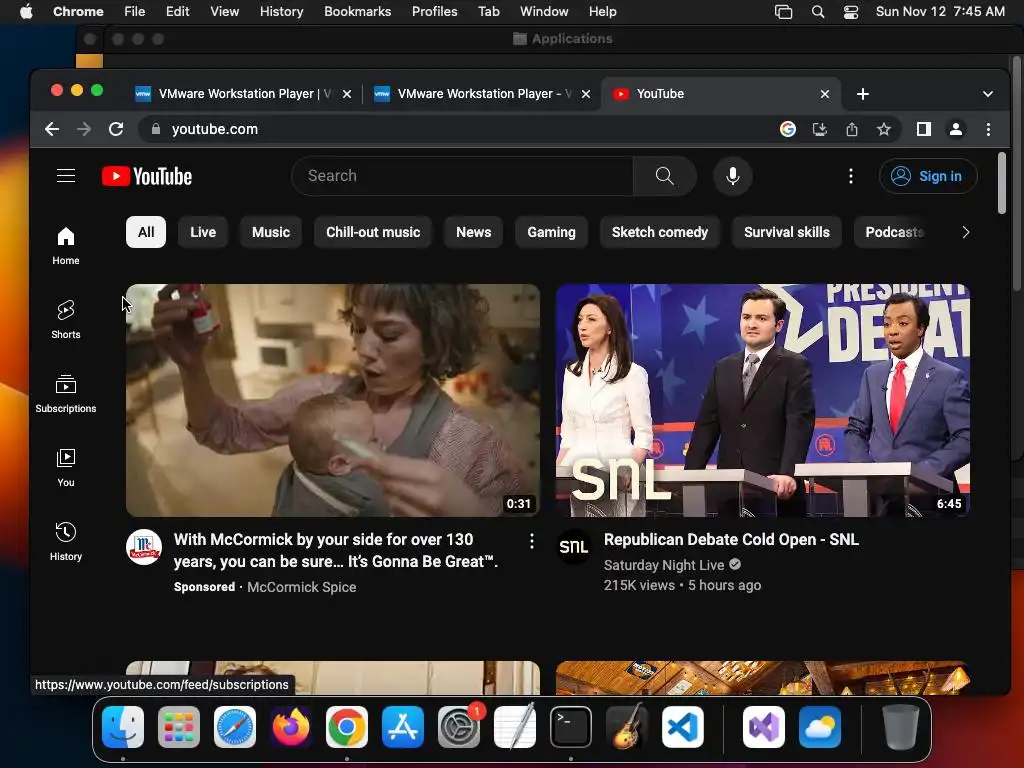Screen dimensions: 1024x768
Task: Click the YouTube page vertical scrollbar
Action: click(x=1002, y=183)
